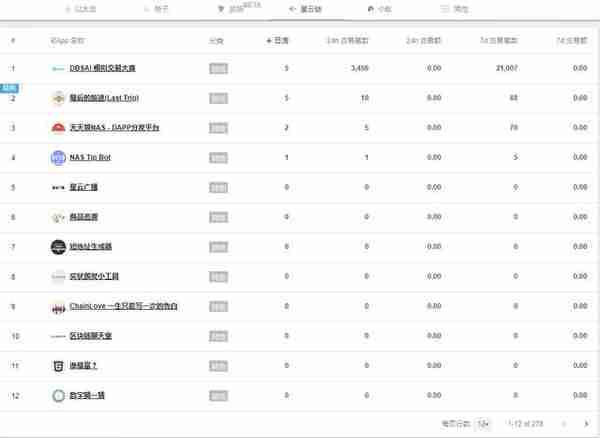This screenshot has width=600, height=438.
Task: Click the '21,007' cell in row 1
Action: click(x=507, y=68)
